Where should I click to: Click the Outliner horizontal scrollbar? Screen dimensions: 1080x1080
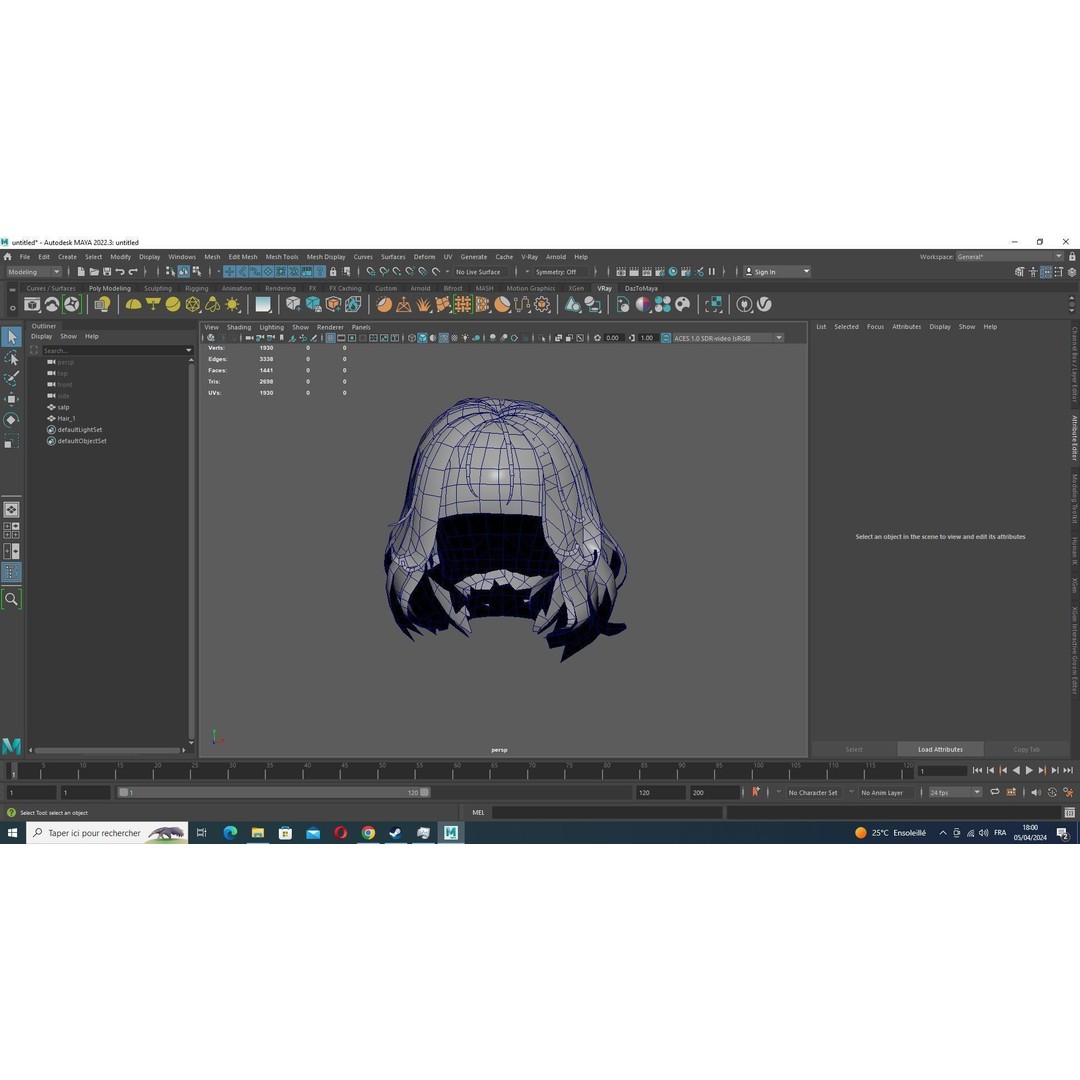tap(107, 751)
